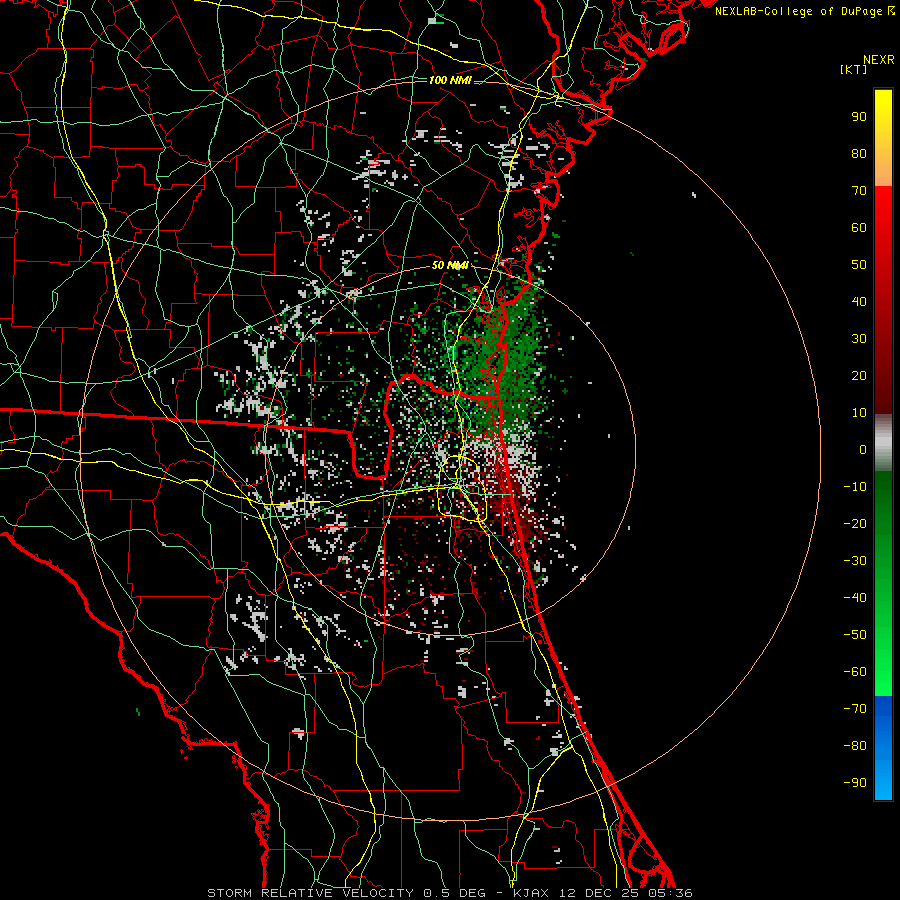This screenshot has height=900, width=900.
Task: Click the -20 knot legend label
Action: pos(855,523)
